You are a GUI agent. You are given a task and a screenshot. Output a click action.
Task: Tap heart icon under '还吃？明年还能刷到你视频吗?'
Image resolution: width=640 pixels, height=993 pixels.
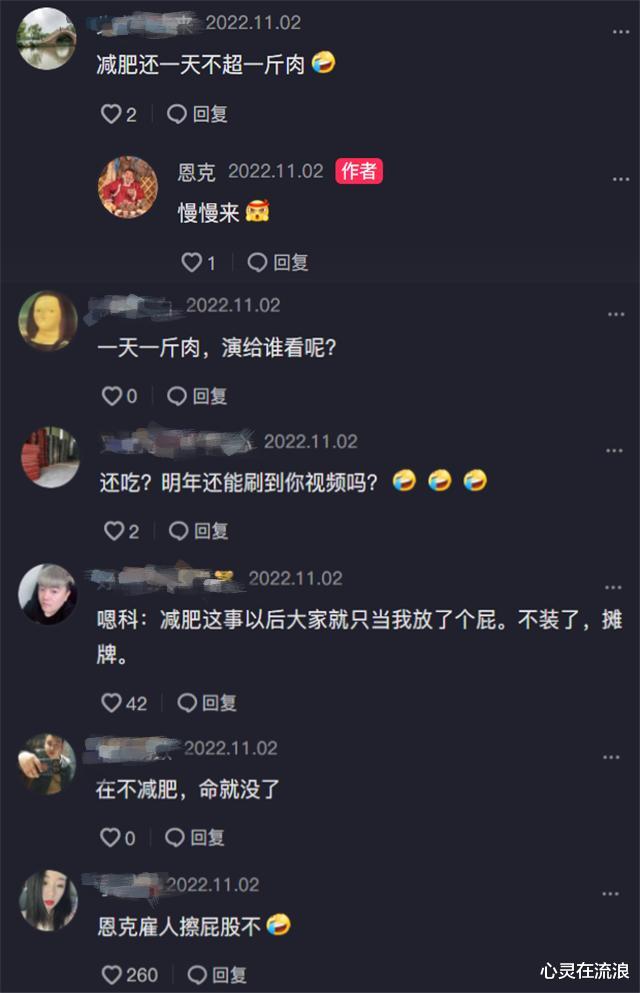click(114, 531)
